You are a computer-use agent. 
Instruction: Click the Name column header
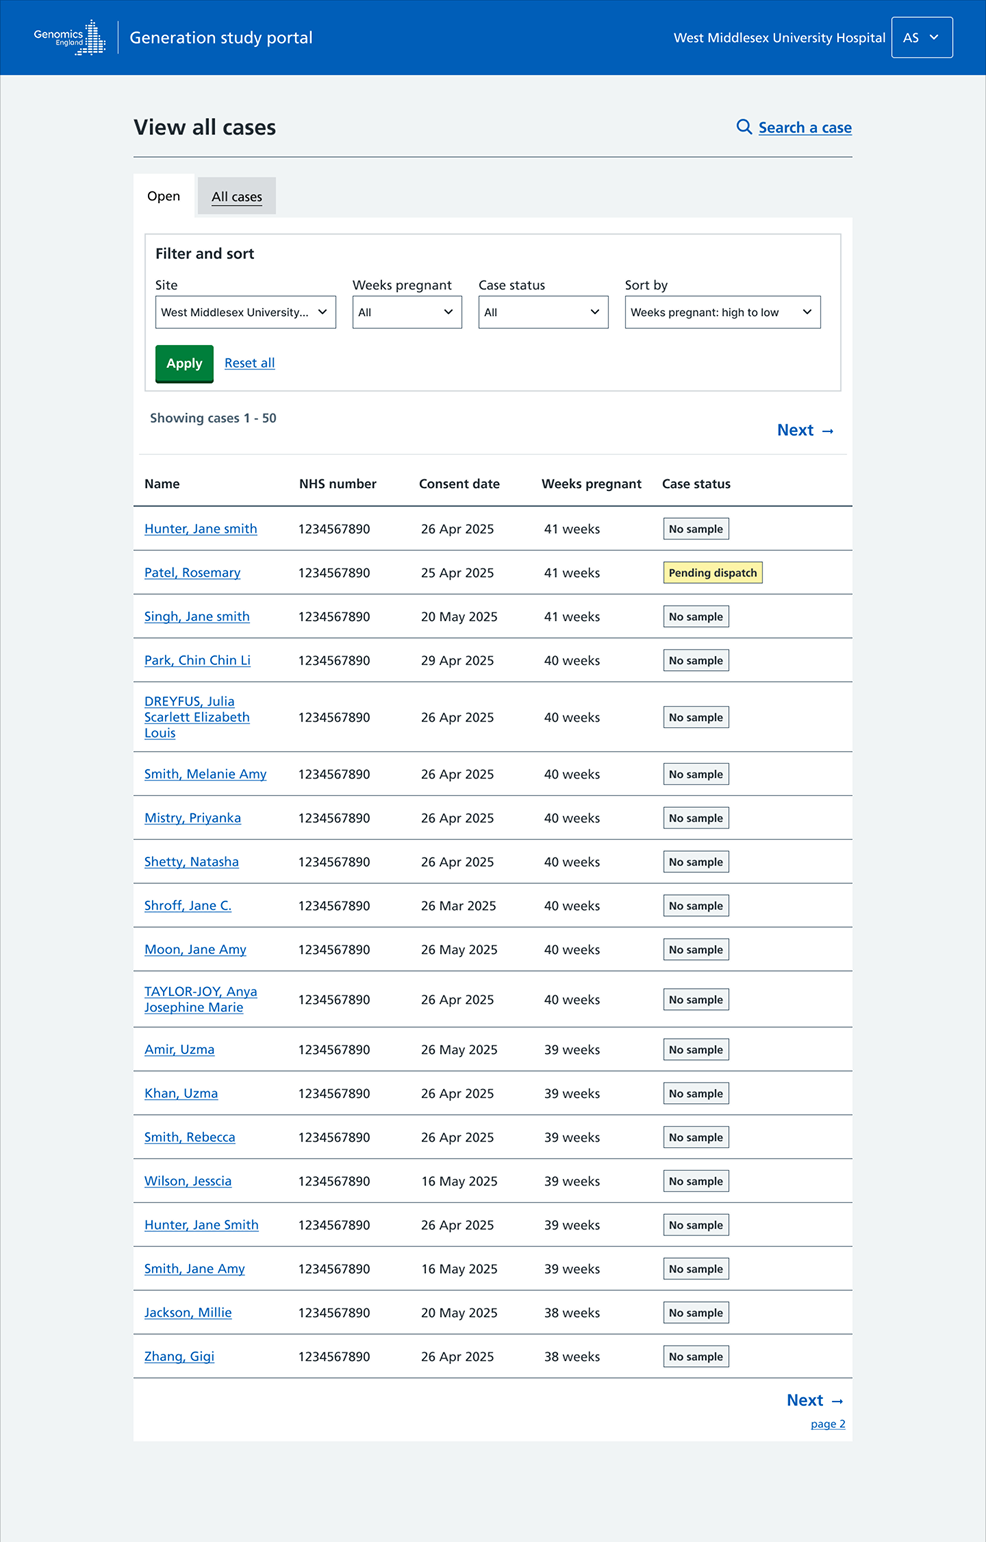162,484
